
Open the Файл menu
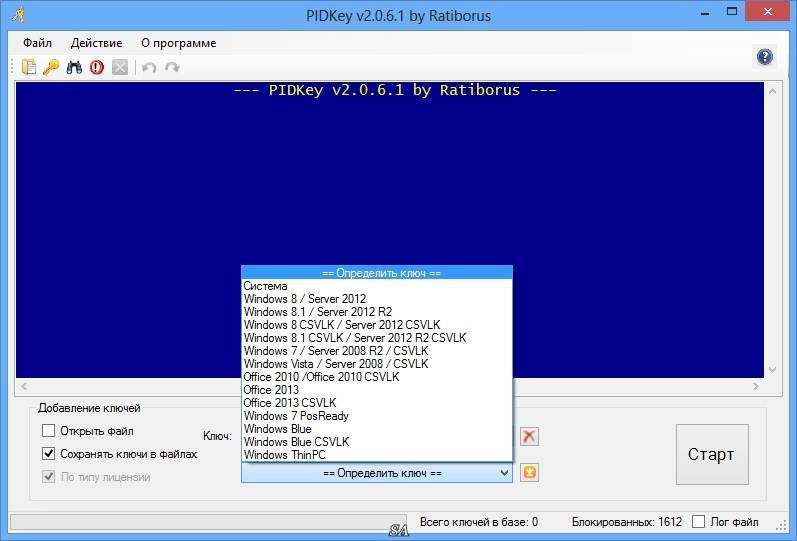38,43
